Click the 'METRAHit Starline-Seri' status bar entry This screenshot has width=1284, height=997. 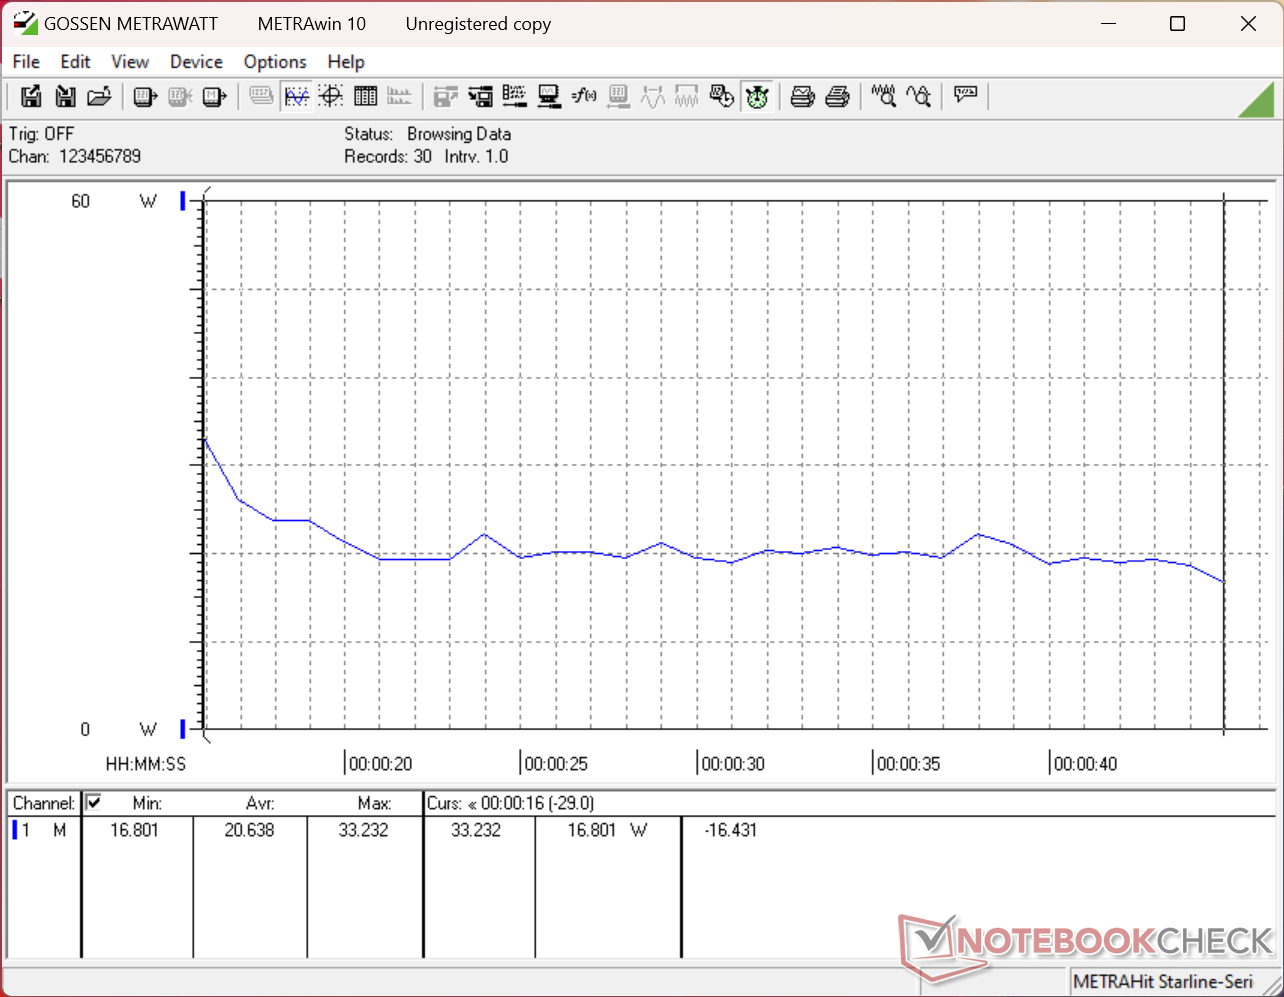tap(1163, 982)
